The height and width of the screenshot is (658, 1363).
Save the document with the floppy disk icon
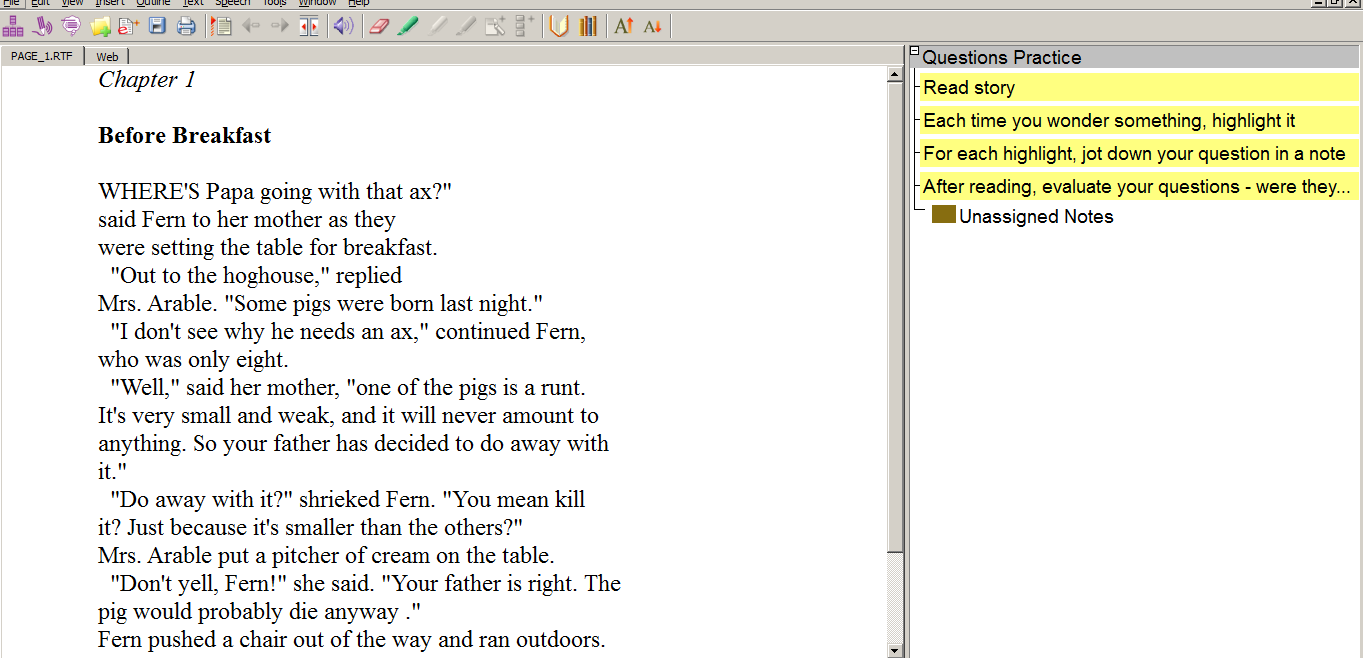coord(158,26)
